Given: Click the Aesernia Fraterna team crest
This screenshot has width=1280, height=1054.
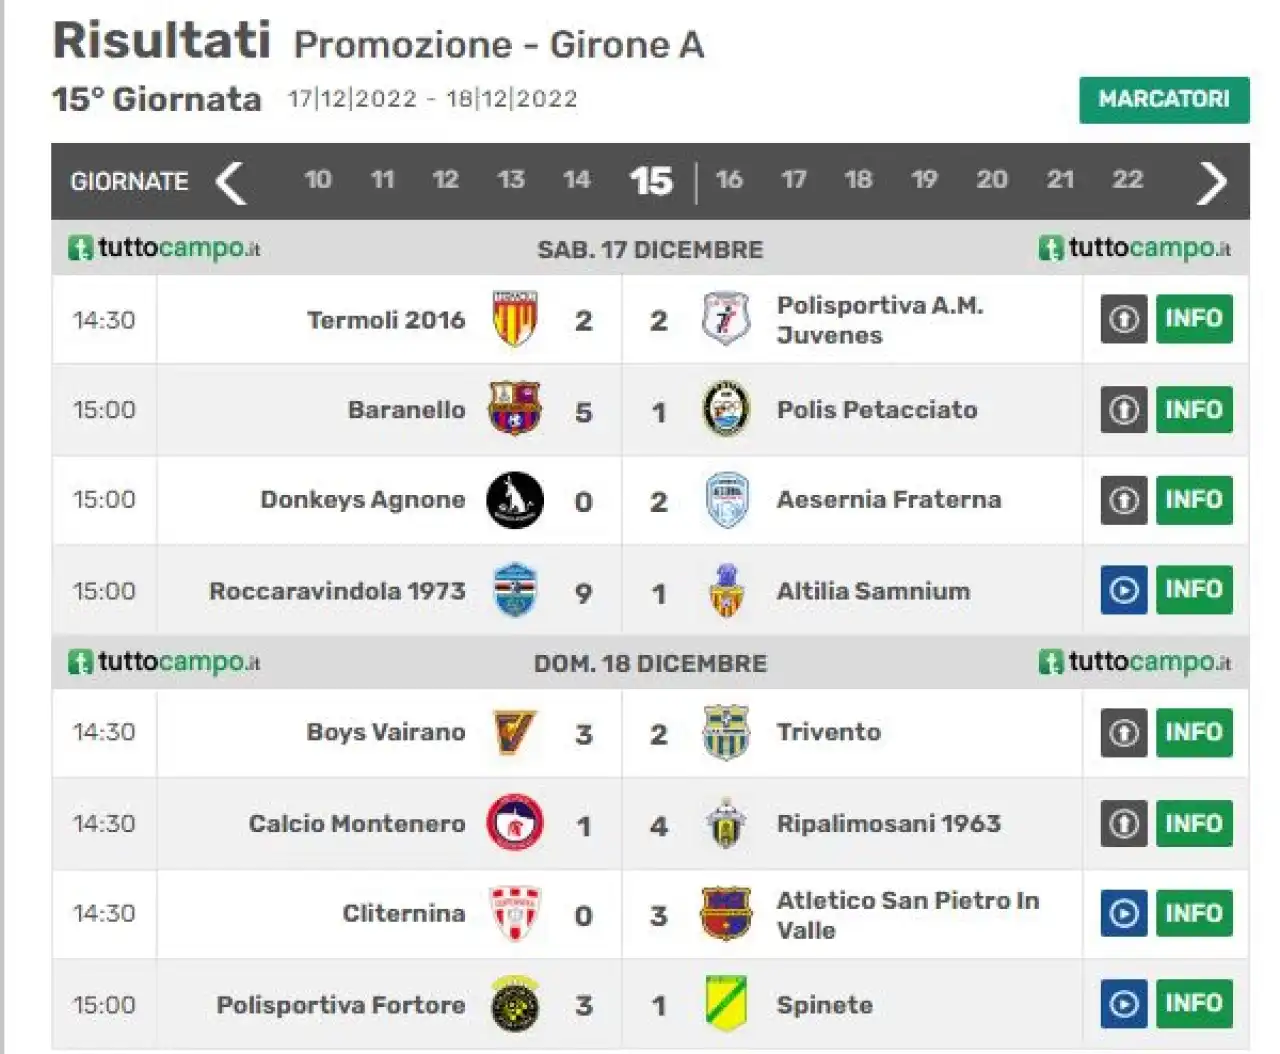Looking at the screenshot, I should 727,499.
